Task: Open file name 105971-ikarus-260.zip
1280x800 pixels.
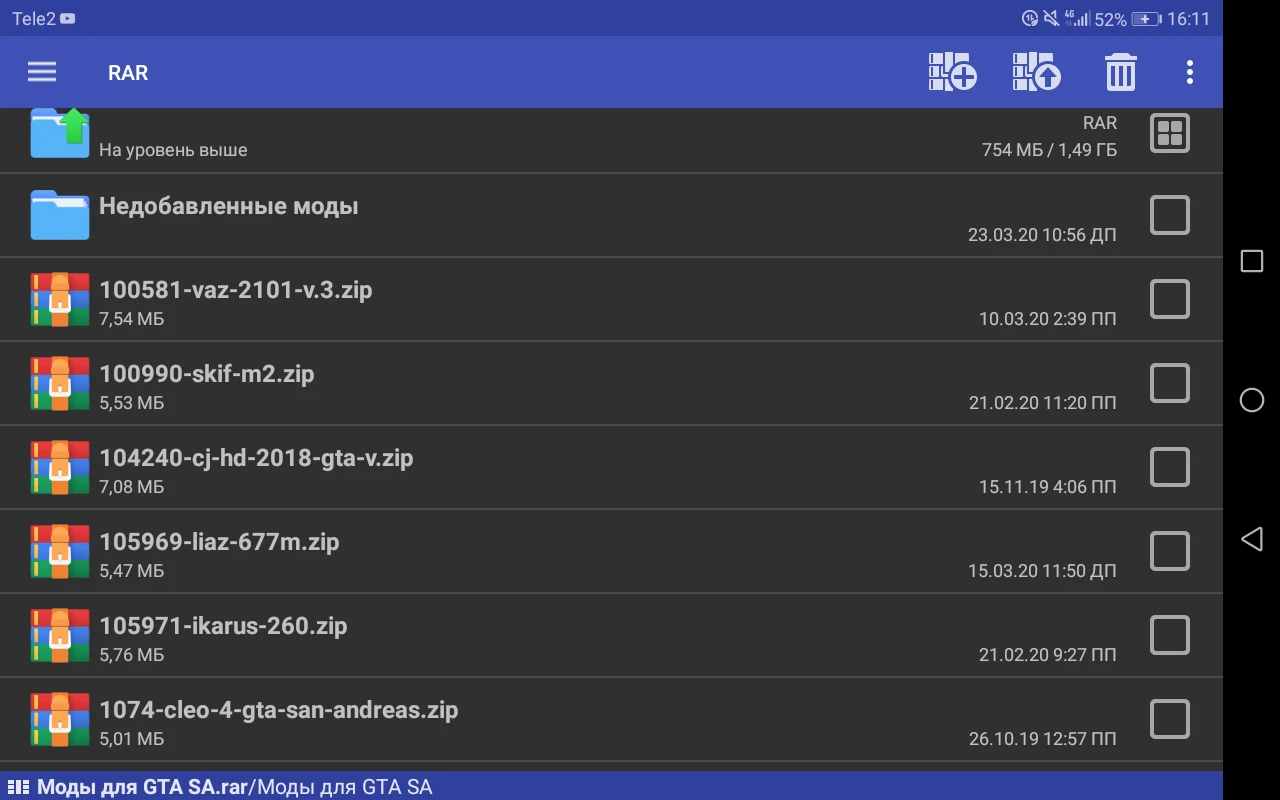Action: [223, 626]
